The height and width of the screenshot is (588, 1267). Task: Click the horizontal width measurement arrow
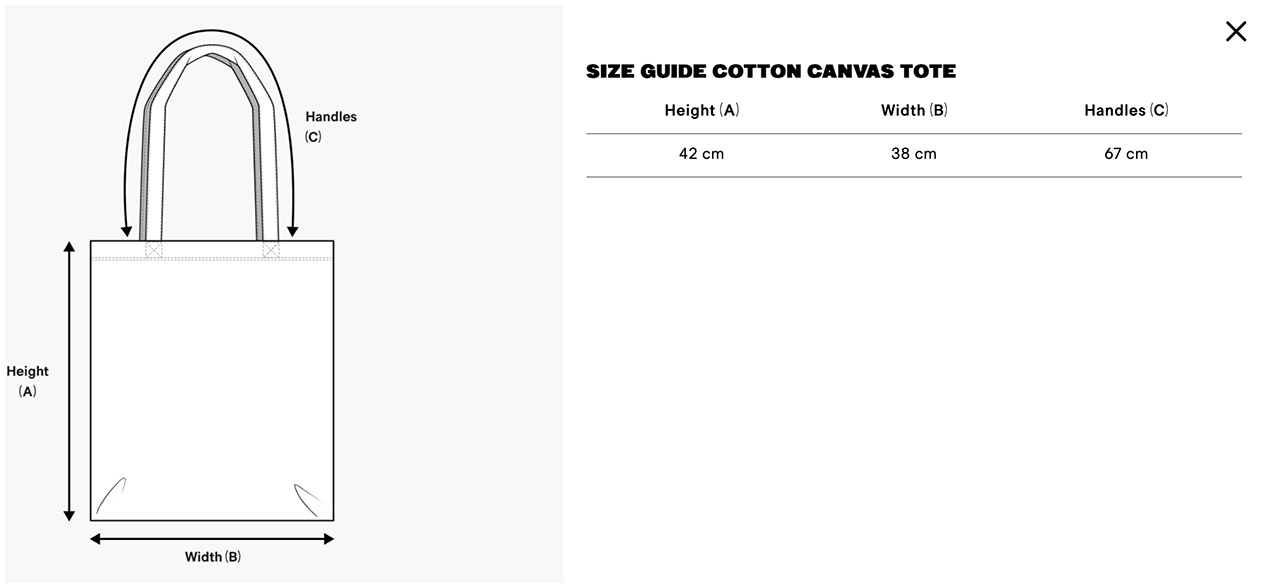(x=212, y=539)
